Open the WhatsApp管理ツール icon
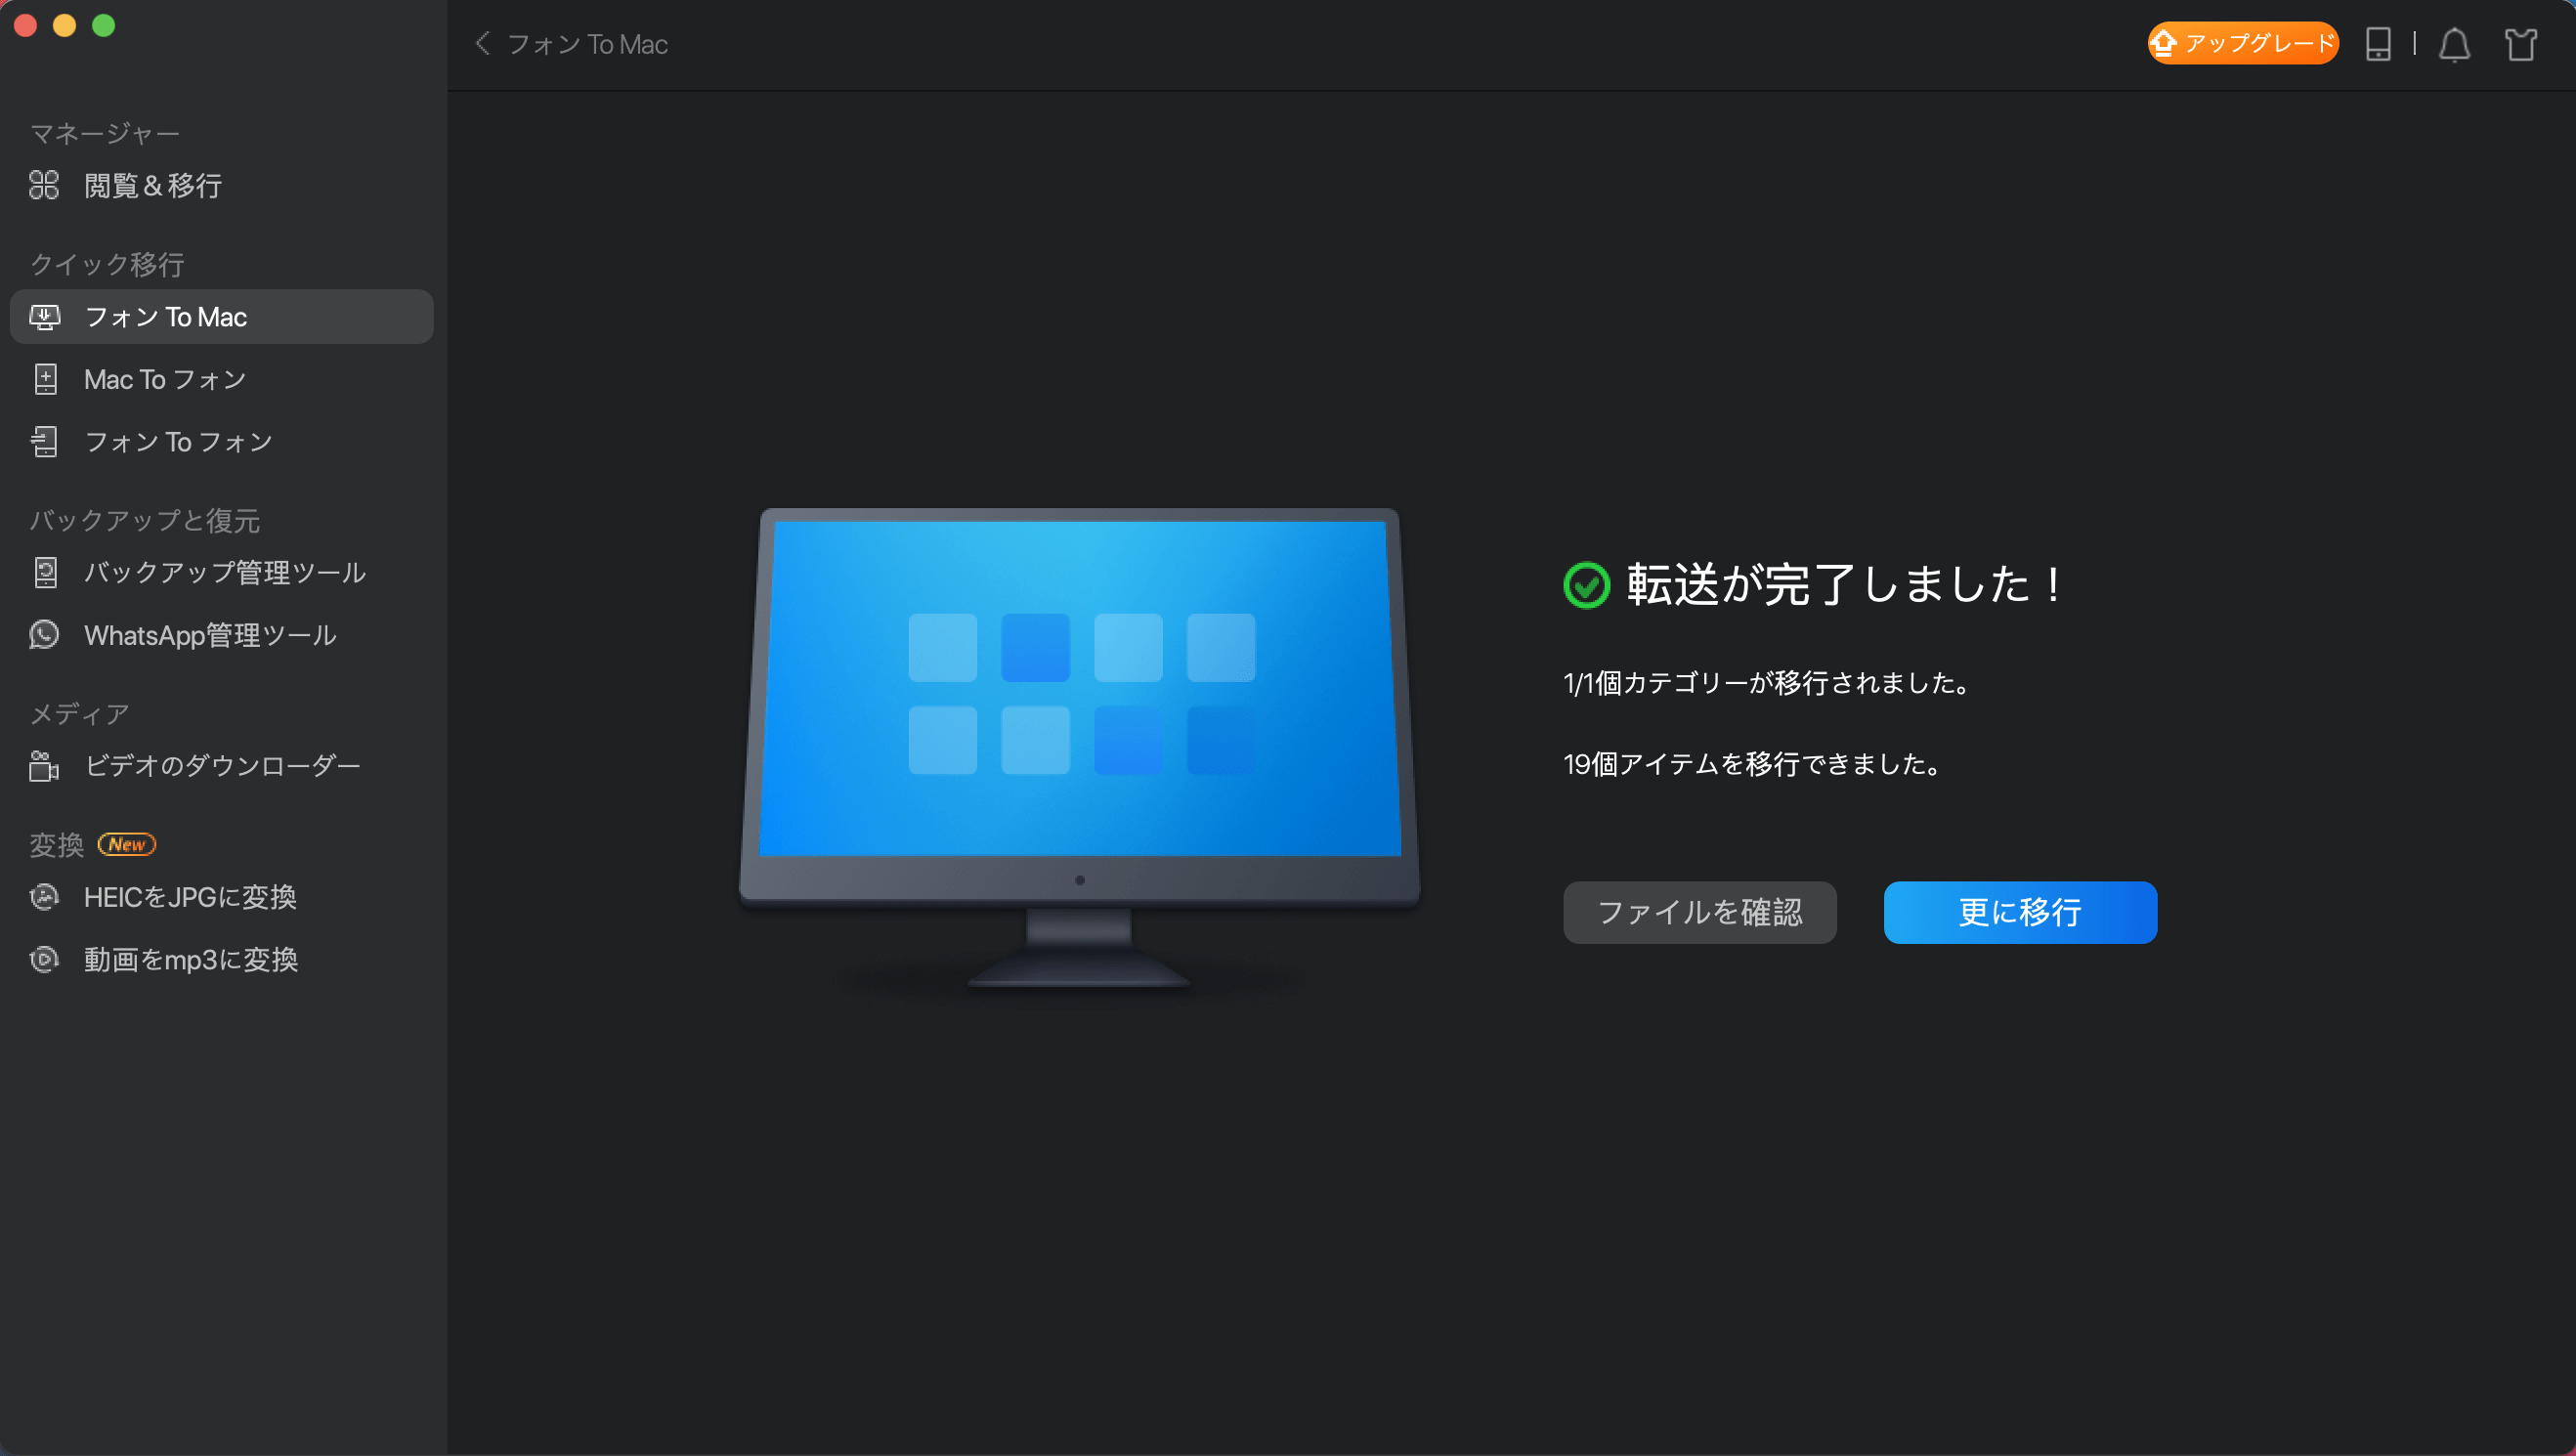The image size is (2576, 1456). (44, 634)
